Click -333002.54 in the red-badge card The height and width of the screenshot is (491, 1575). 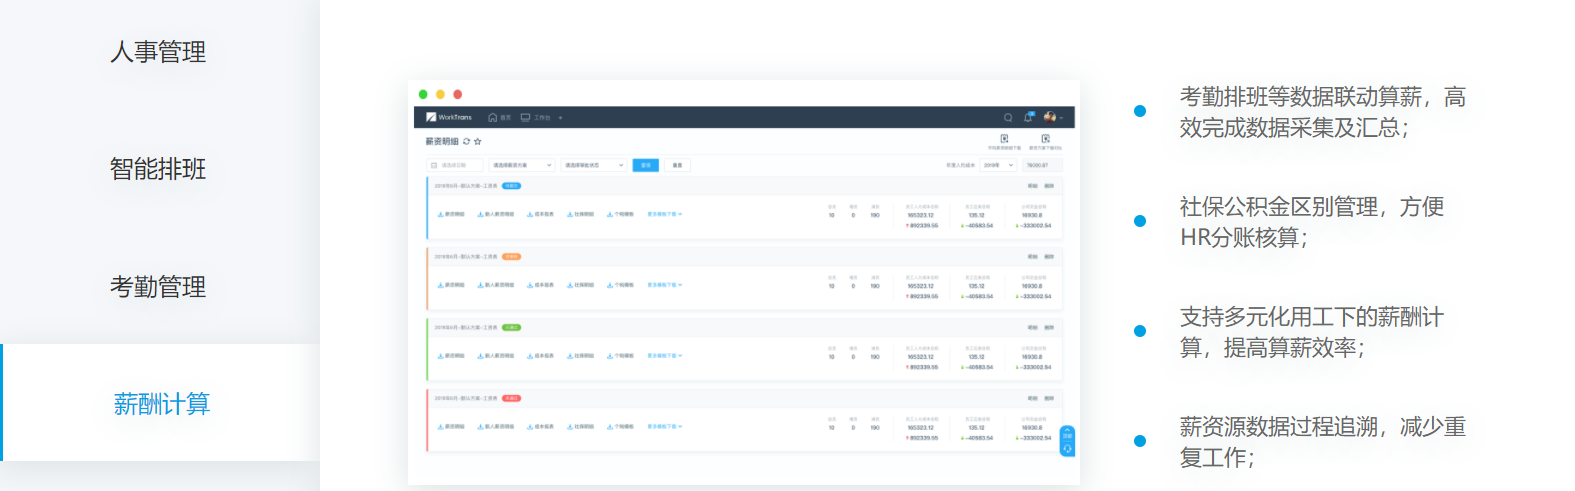point(1034,437)
